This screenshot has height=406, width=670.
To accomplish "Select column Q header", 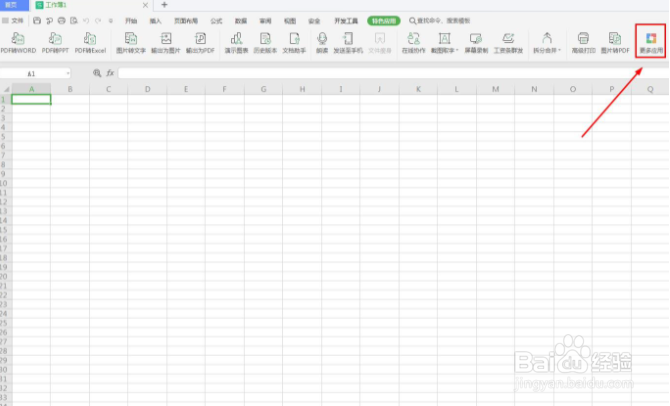I will 650,89.
